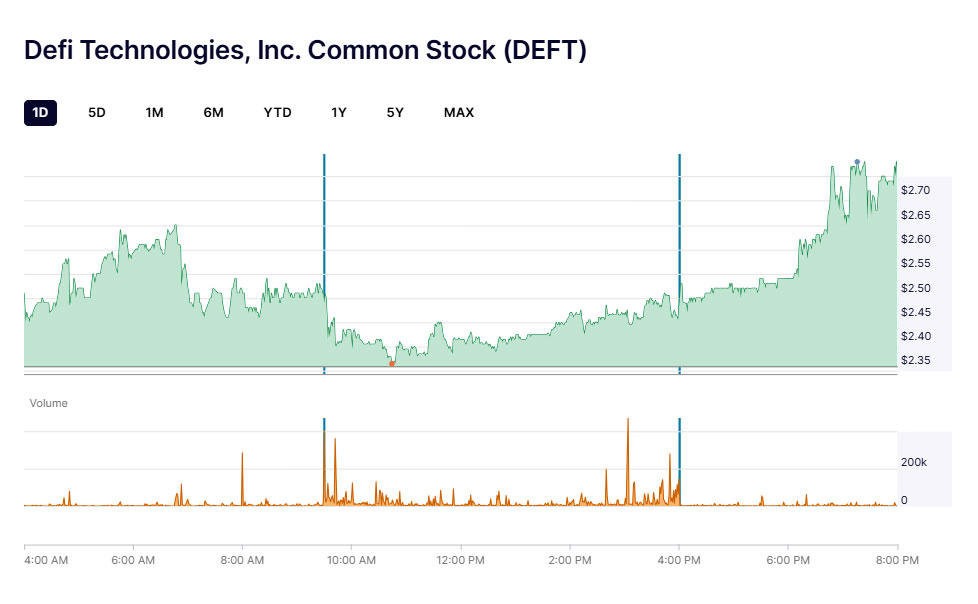The height and width of the screenshot is (604, 978).
Task: Open the MAX historical chart view
Action: click(x=458, y=112)
